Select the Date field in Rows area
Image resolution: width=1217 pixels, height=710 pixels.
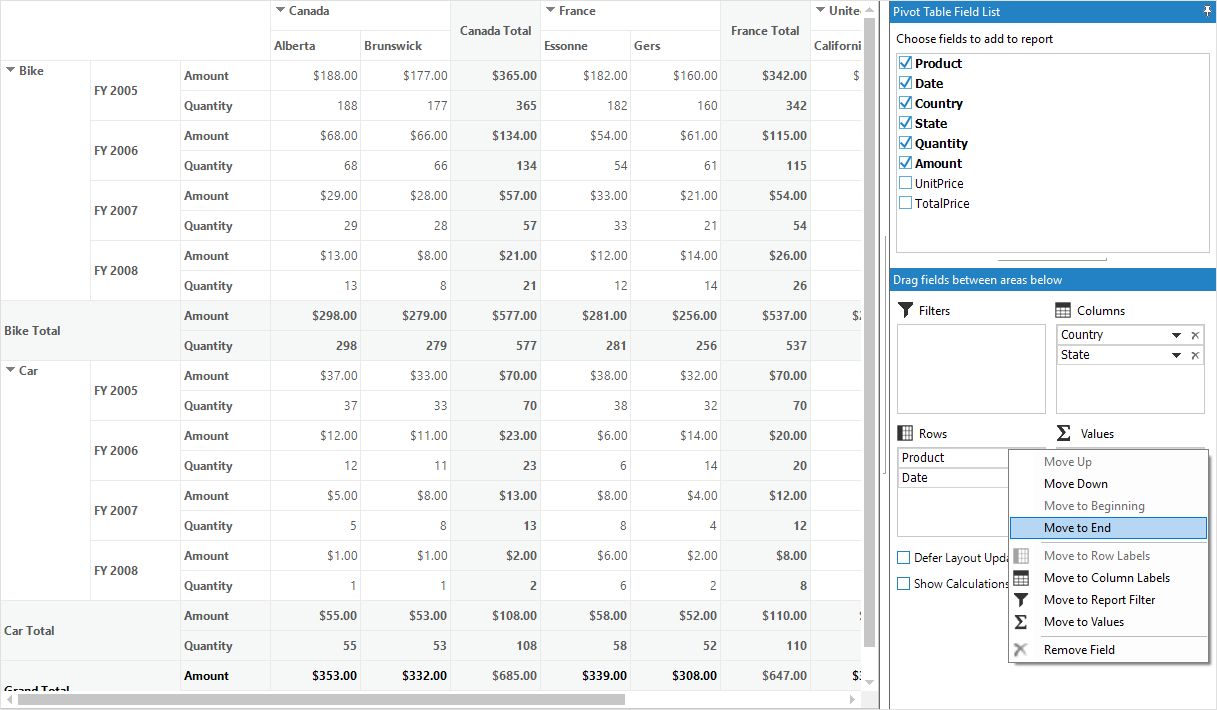click(x=953, y=478)
